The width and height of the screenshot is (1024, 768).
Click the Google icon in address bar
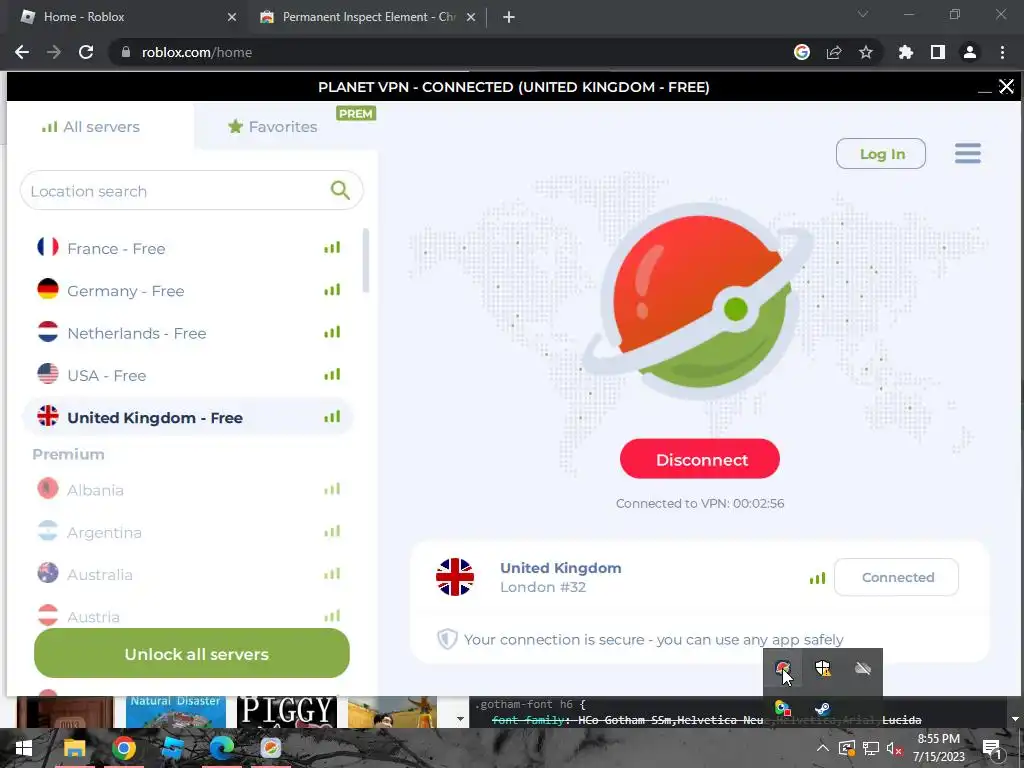[802, 52]
